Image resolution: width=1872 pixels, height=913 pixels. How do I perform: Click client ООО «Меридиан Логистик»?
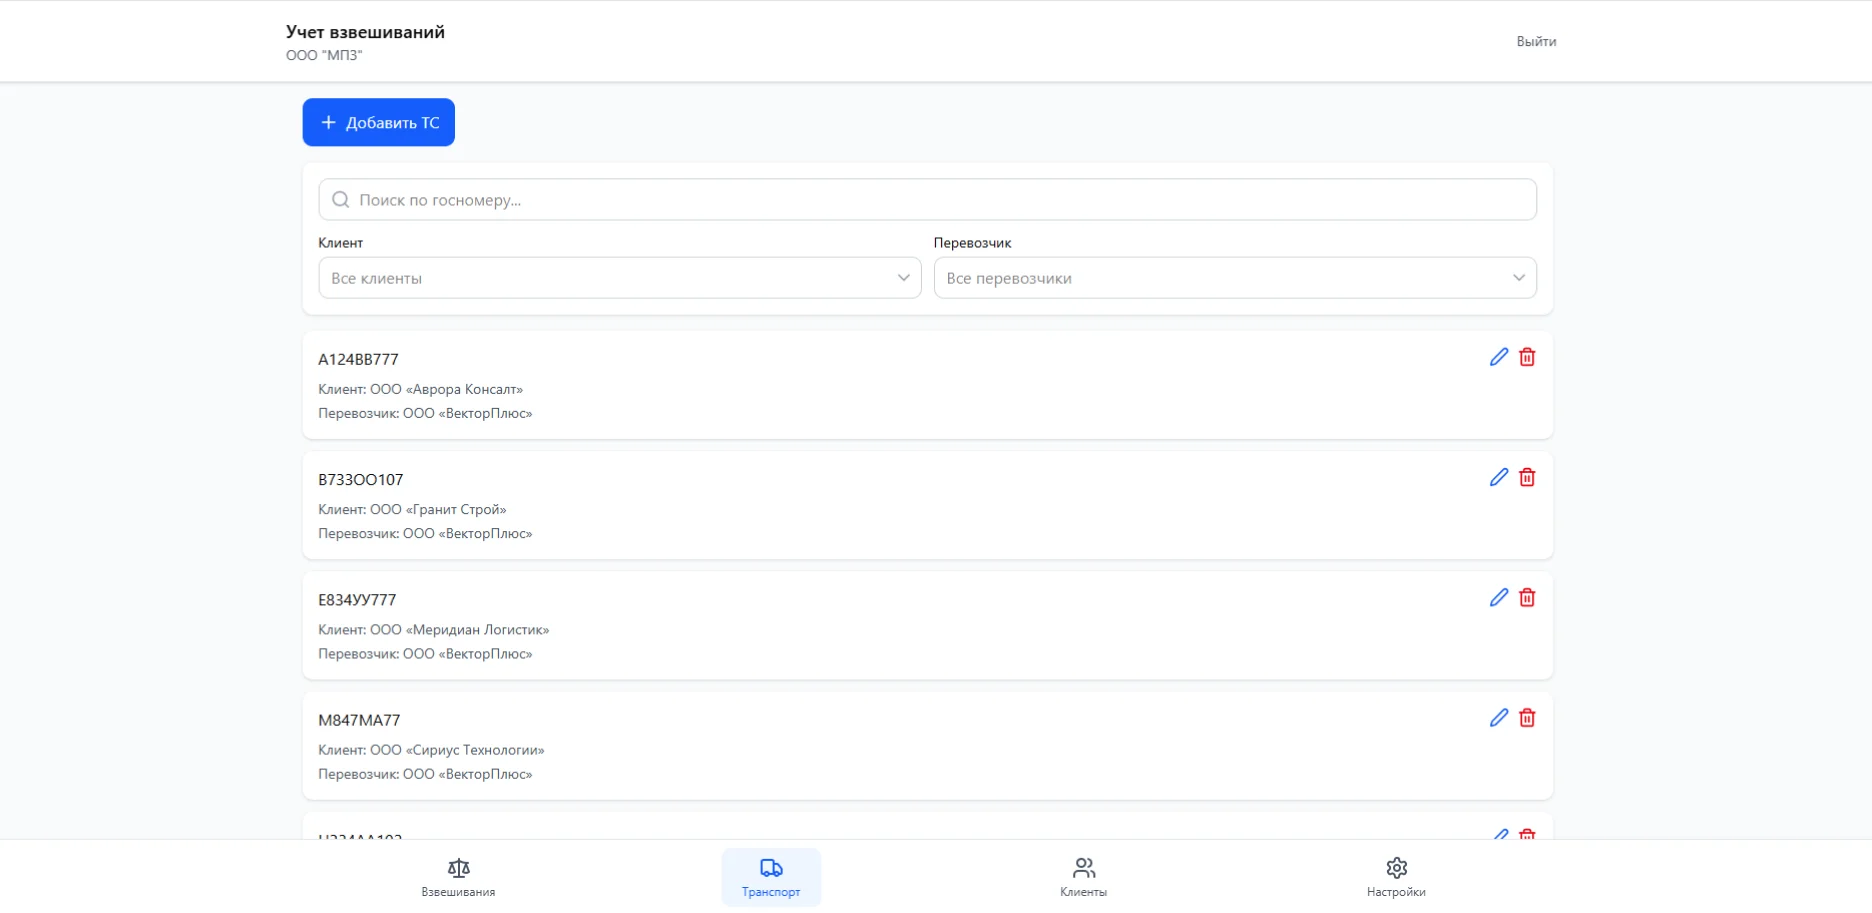[459, 629]
